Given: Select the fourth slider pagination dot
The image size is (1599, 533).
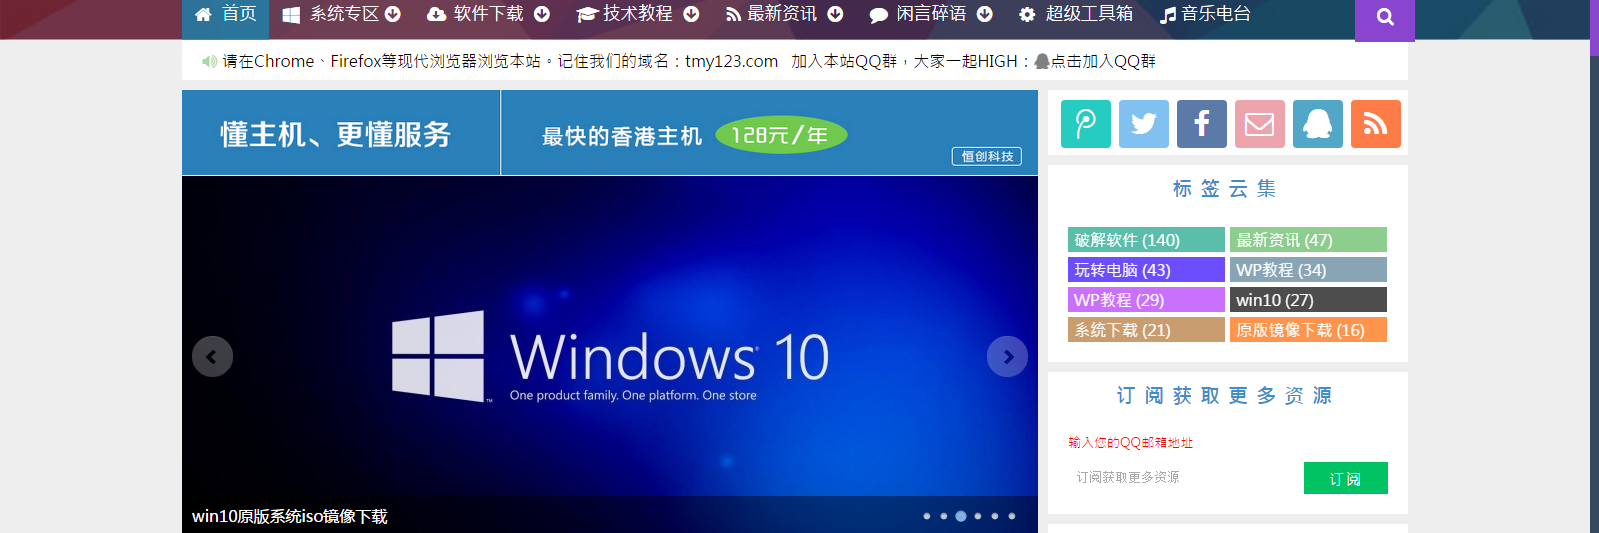Looking at the screenshot, I should [978, 516].
